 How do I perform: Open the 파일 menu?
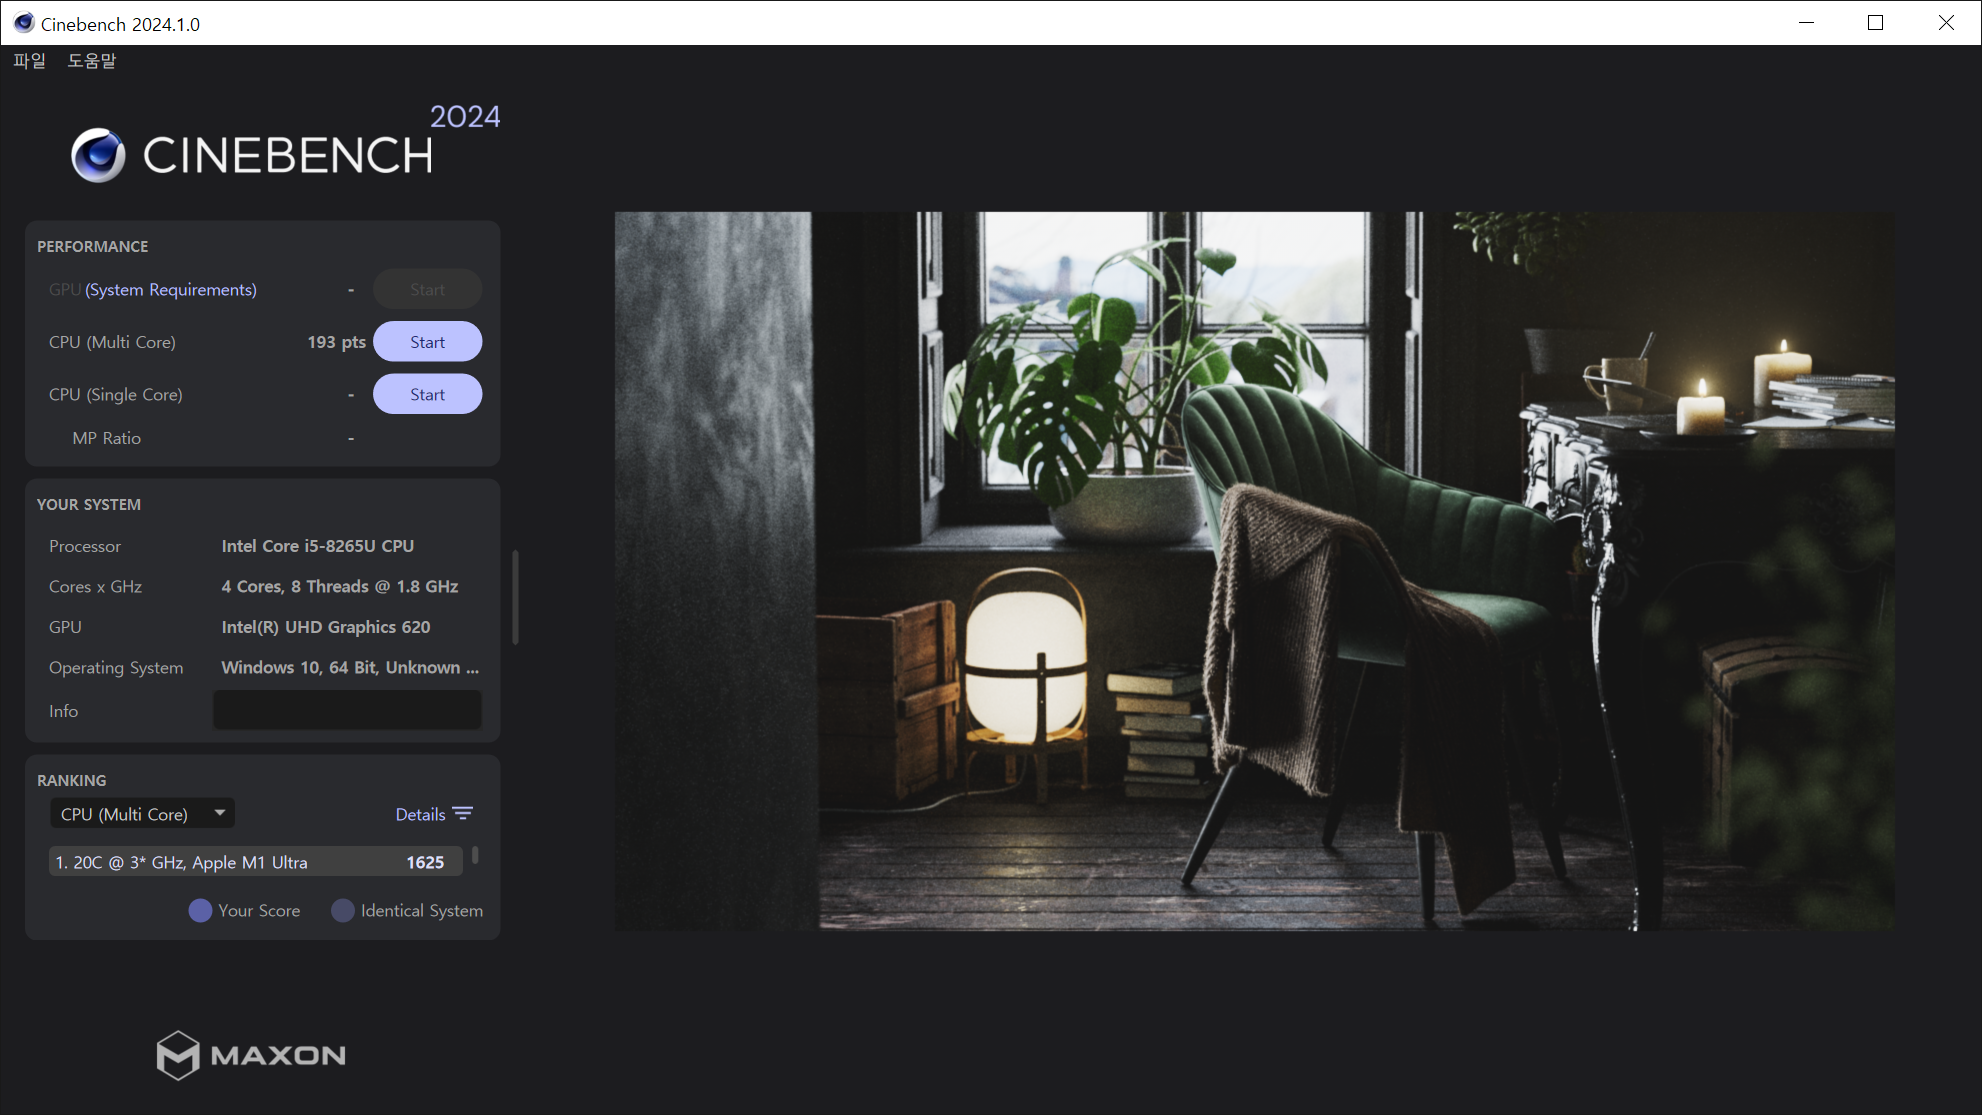coord(29,60)
